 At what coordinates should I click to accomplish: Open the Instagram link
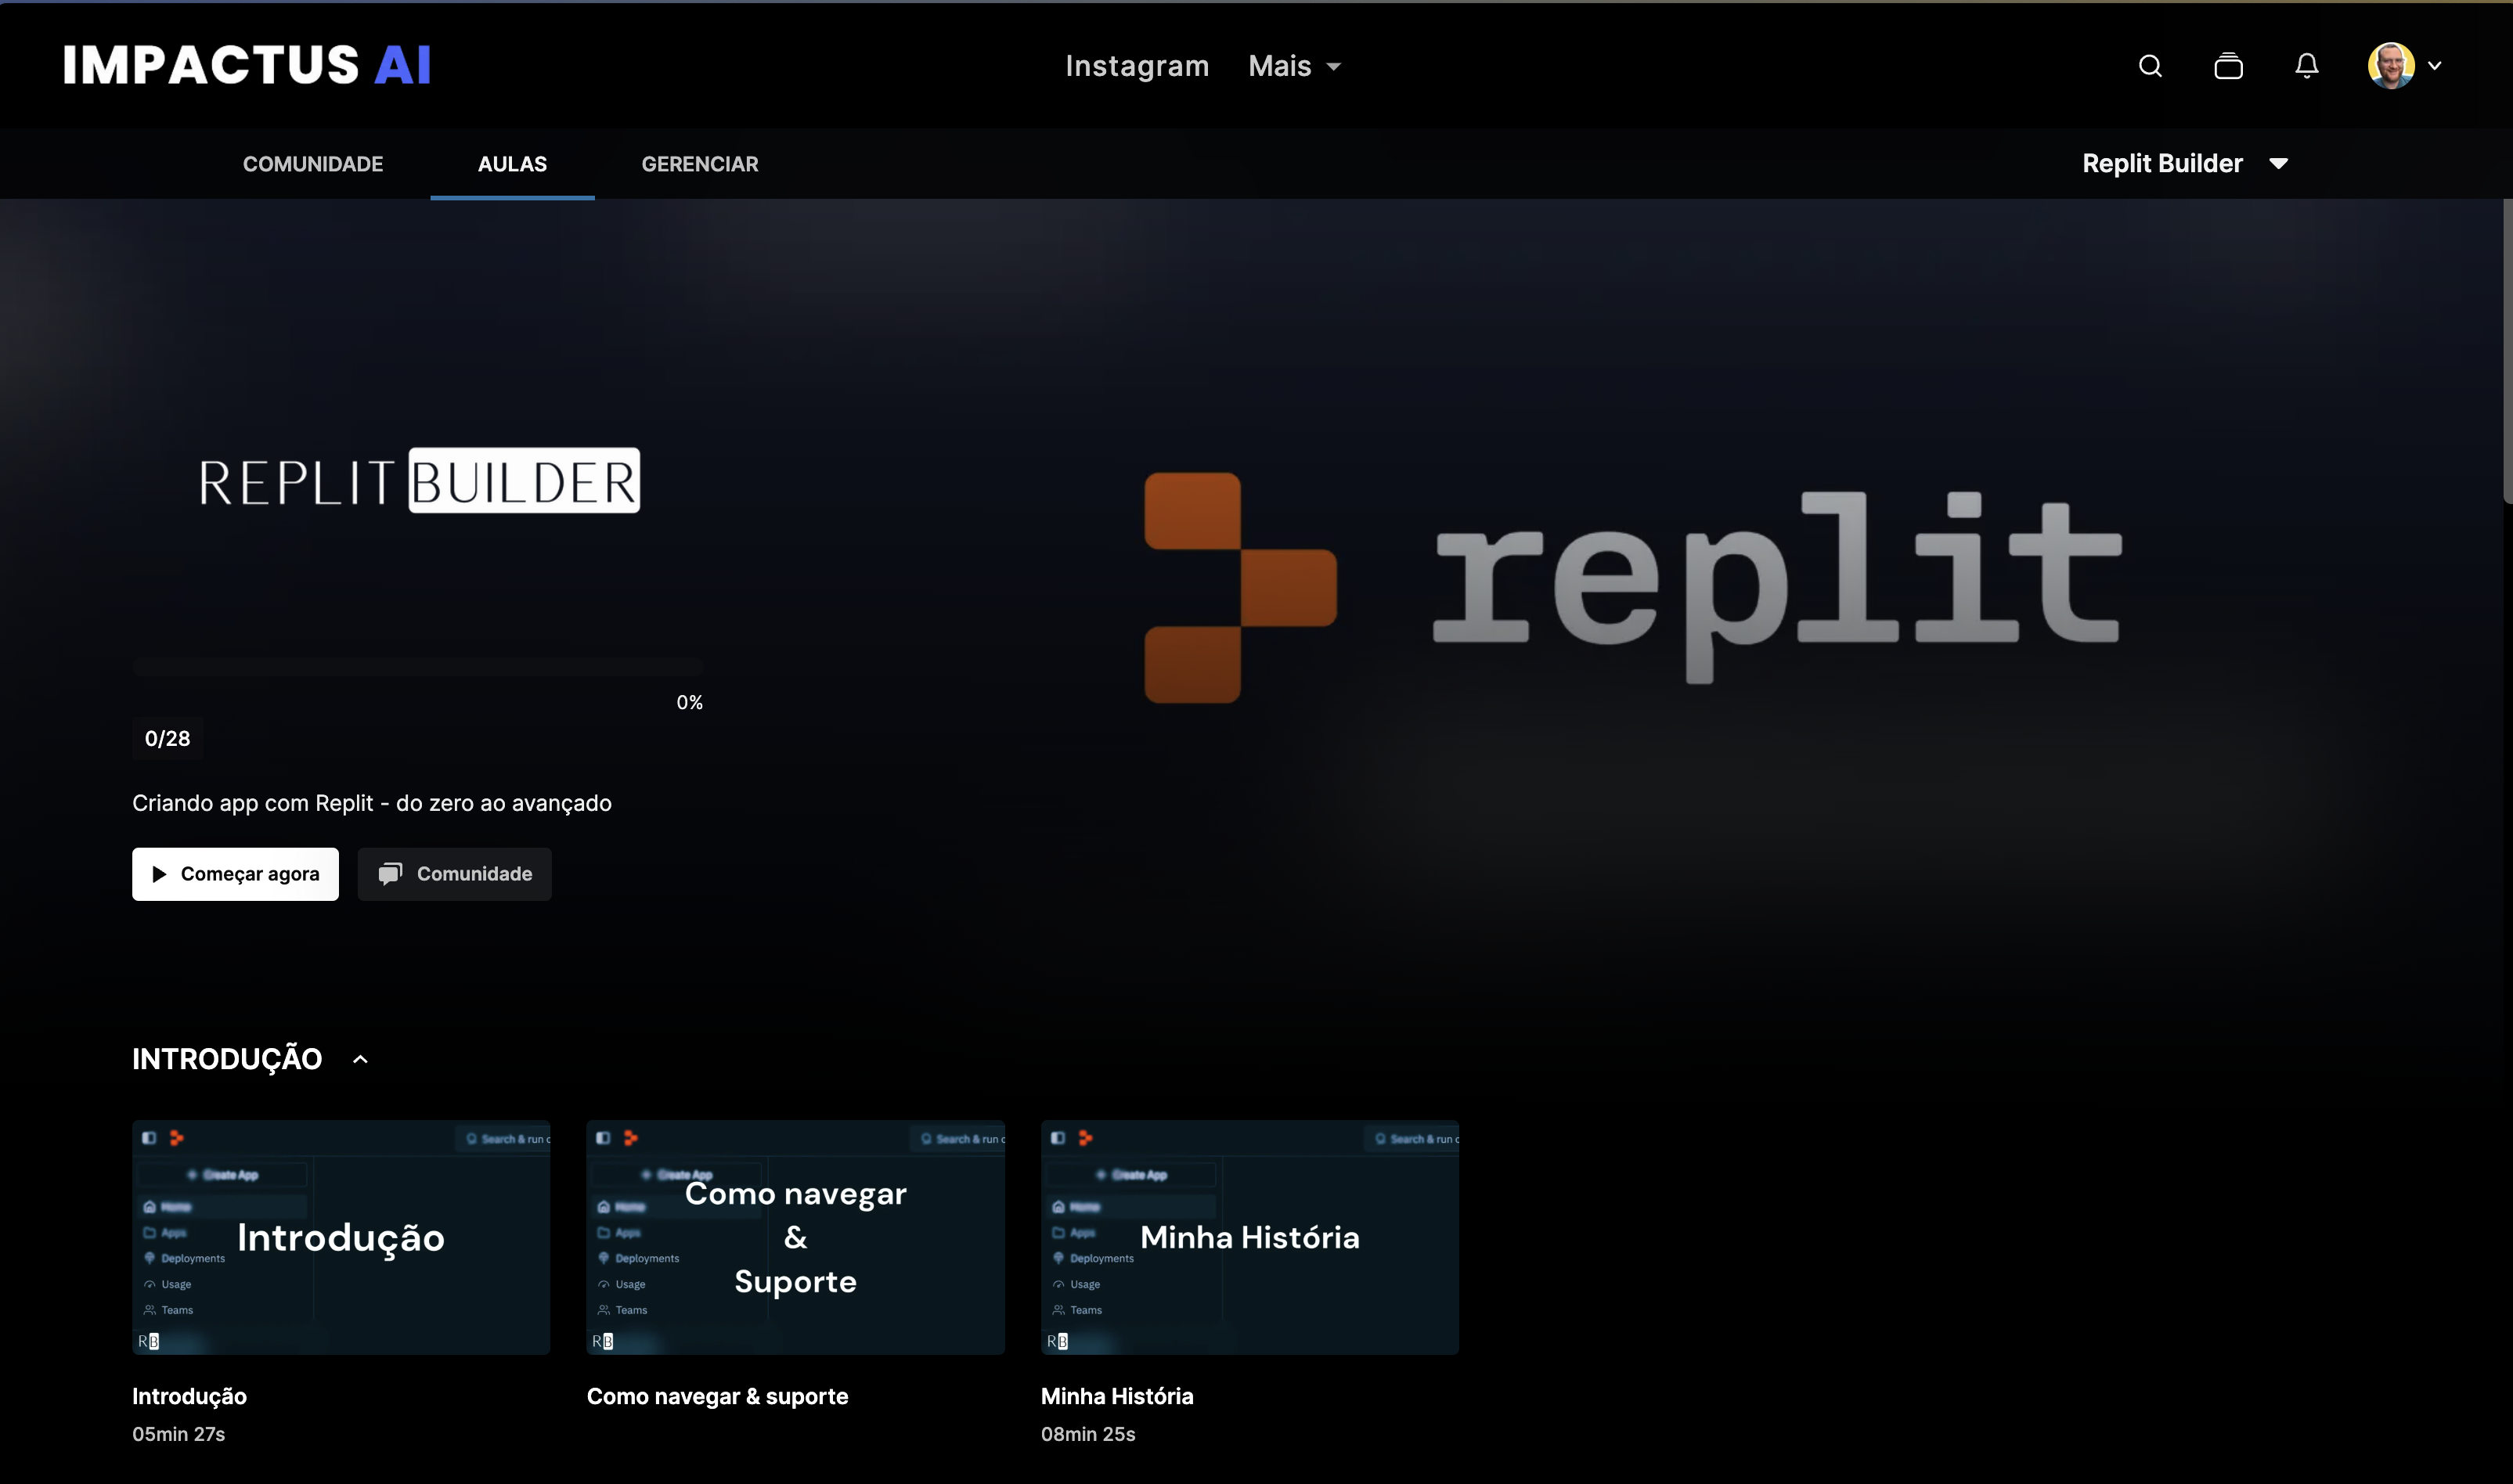(x=1137, y=66)
